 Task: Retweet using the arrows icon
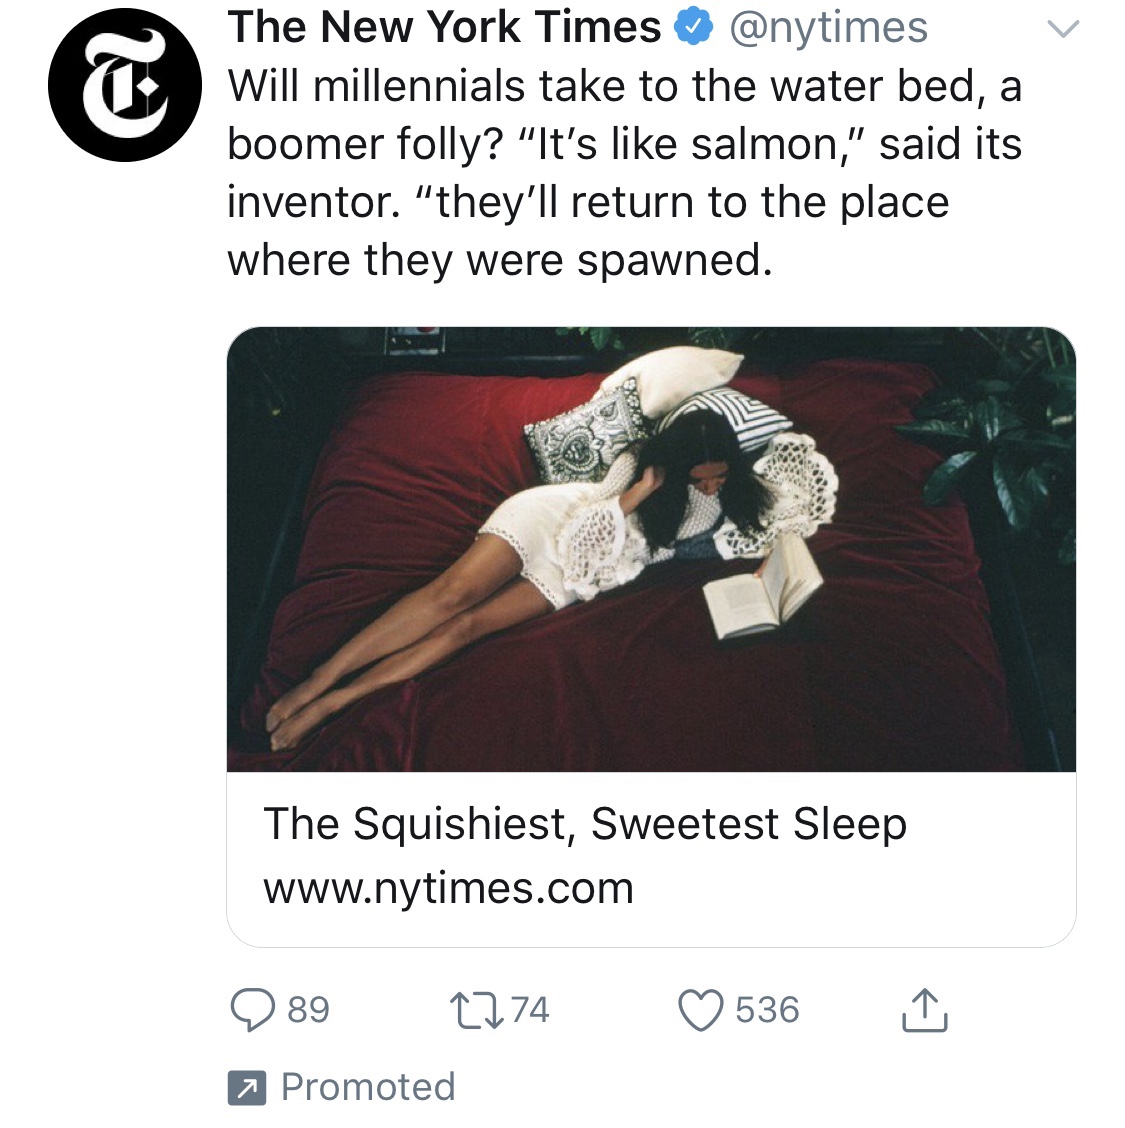pyautogui.click(x=475, y=1010)
